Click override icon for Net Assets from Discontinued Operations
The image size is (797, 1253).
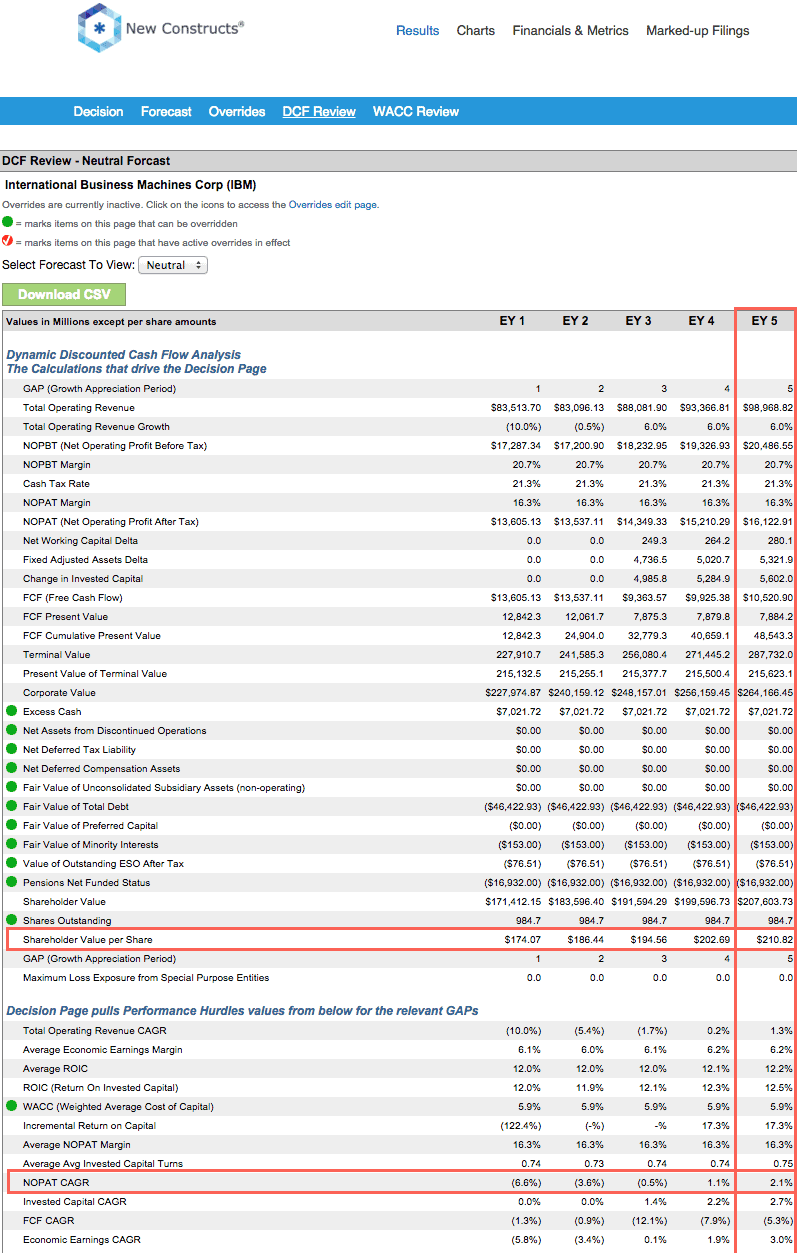[11, 730]
